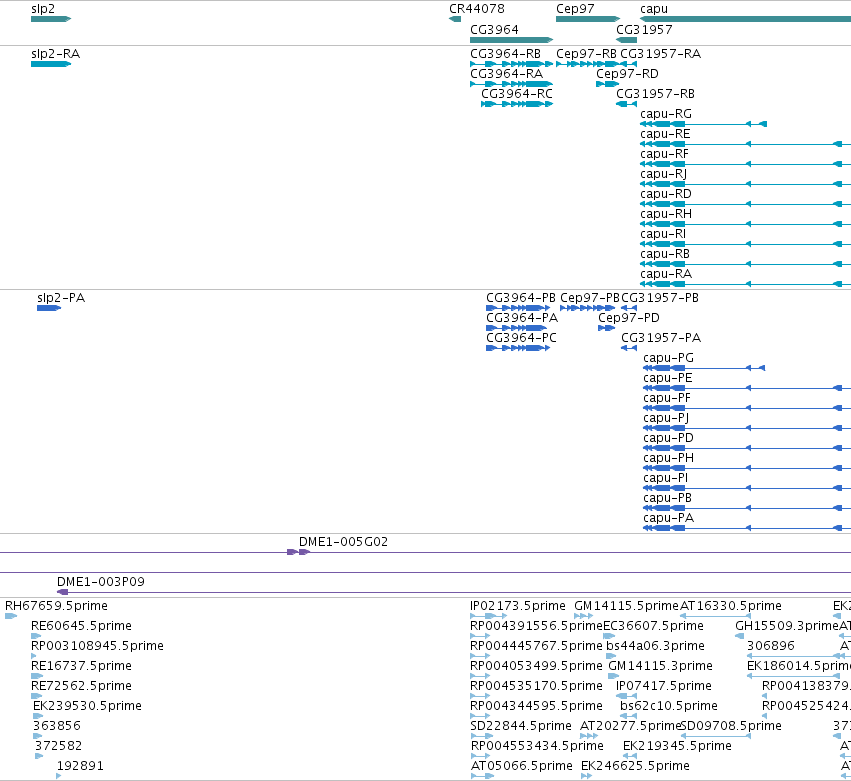Click the capu-PD protein label
Screen dimensions: 851x781
tap(669, 438)
